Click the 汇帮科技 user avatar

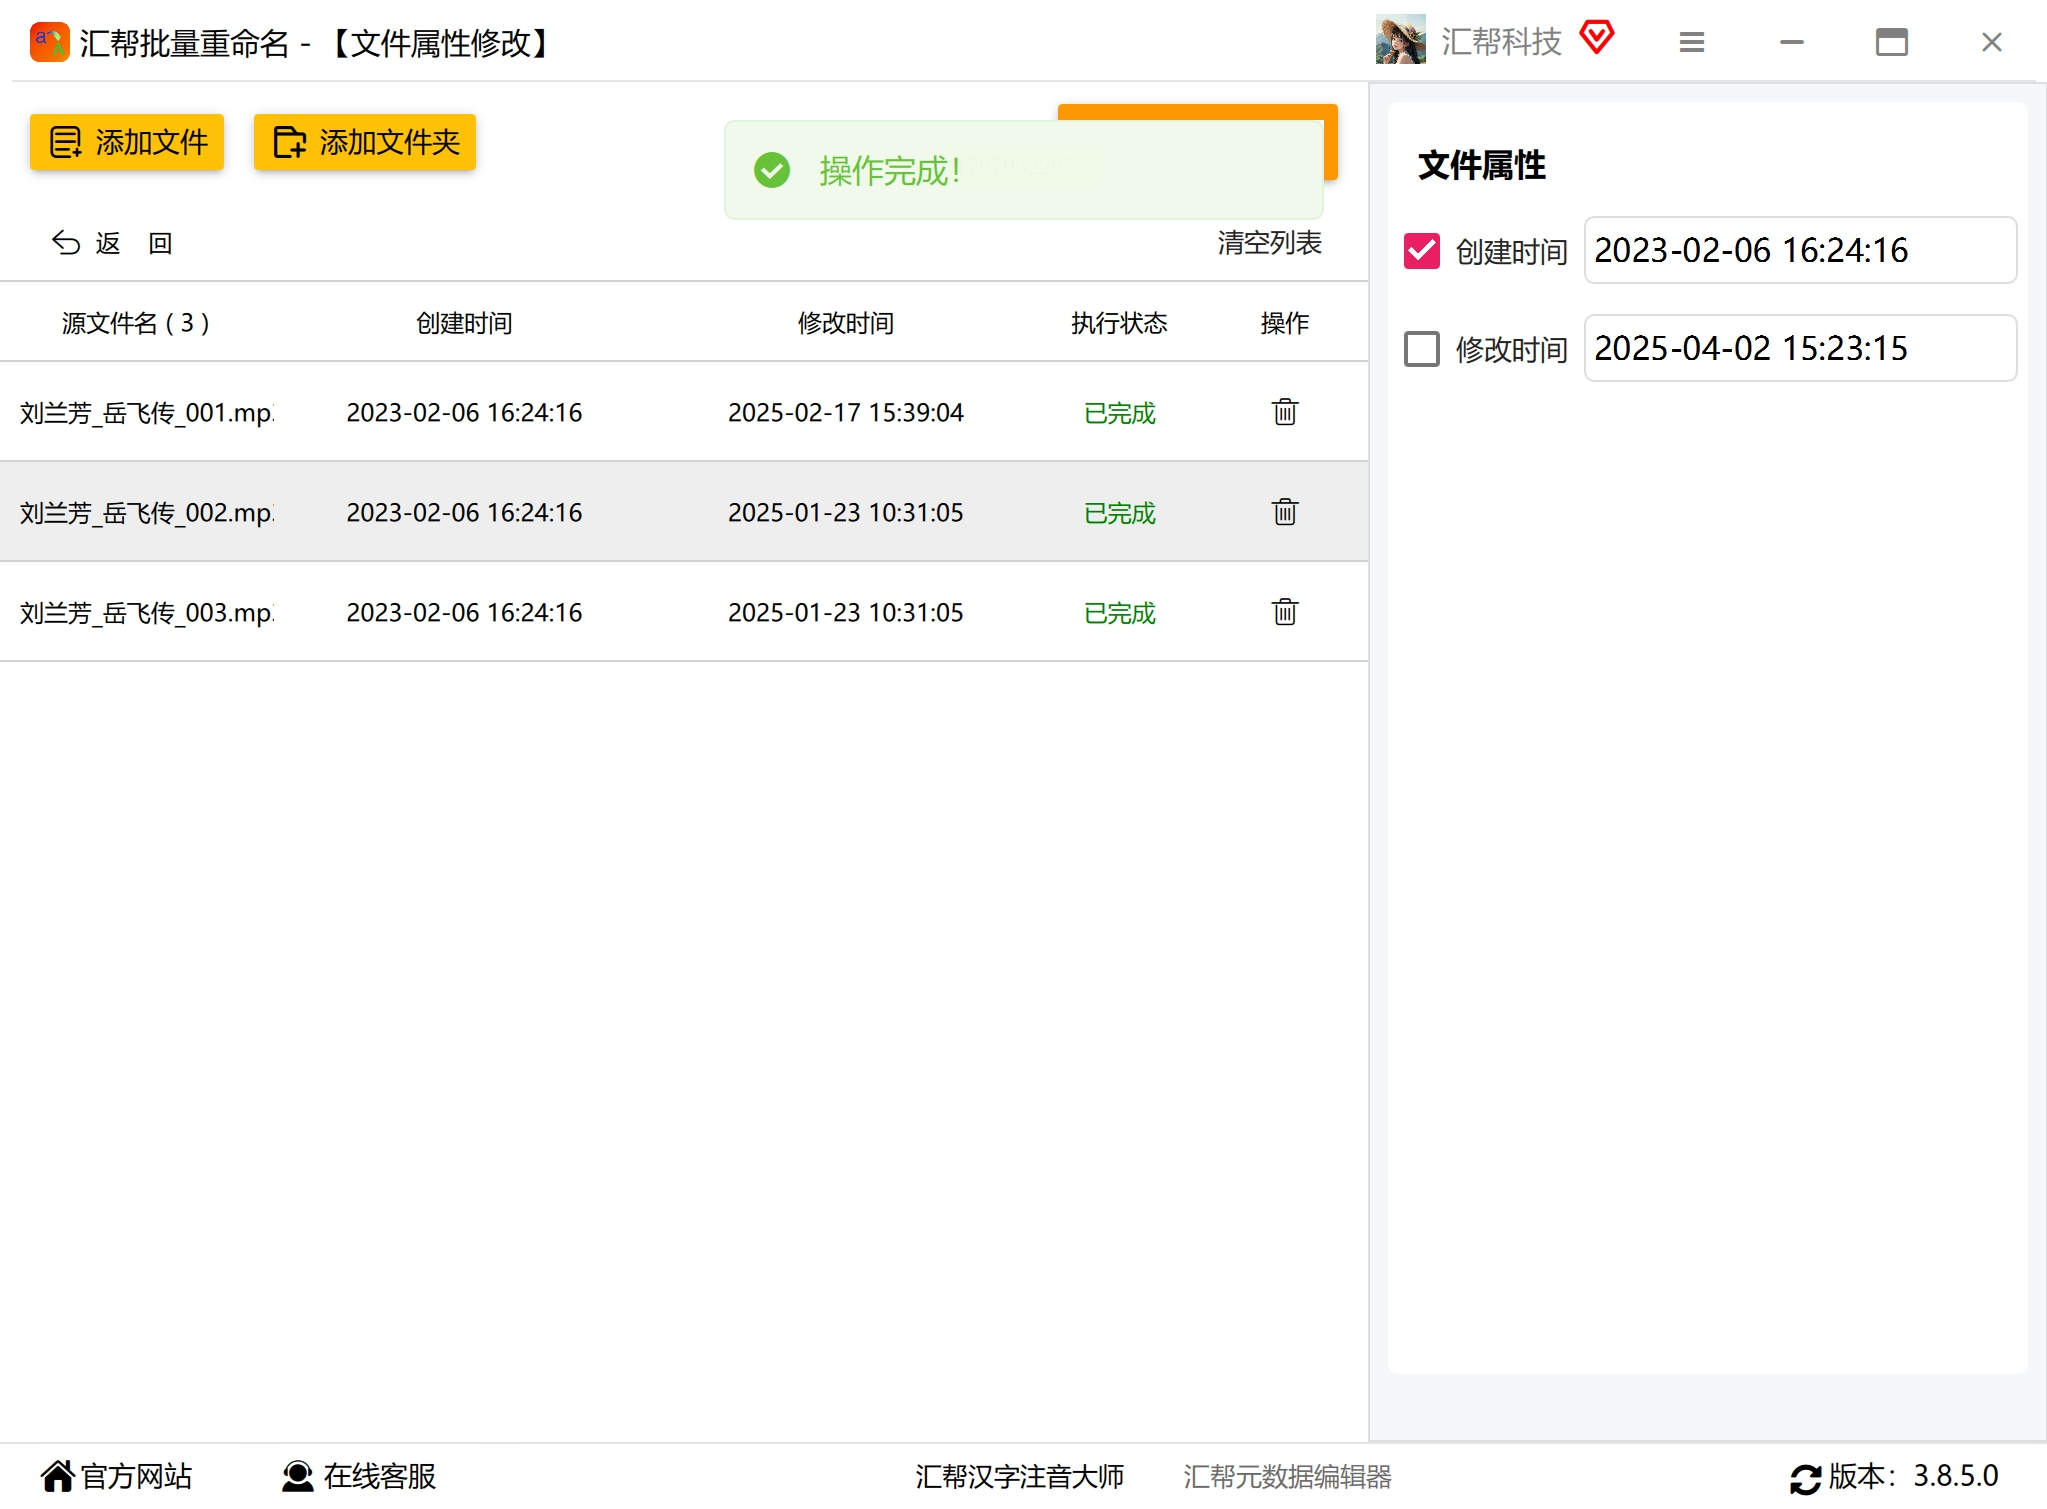coord(1400,41)
